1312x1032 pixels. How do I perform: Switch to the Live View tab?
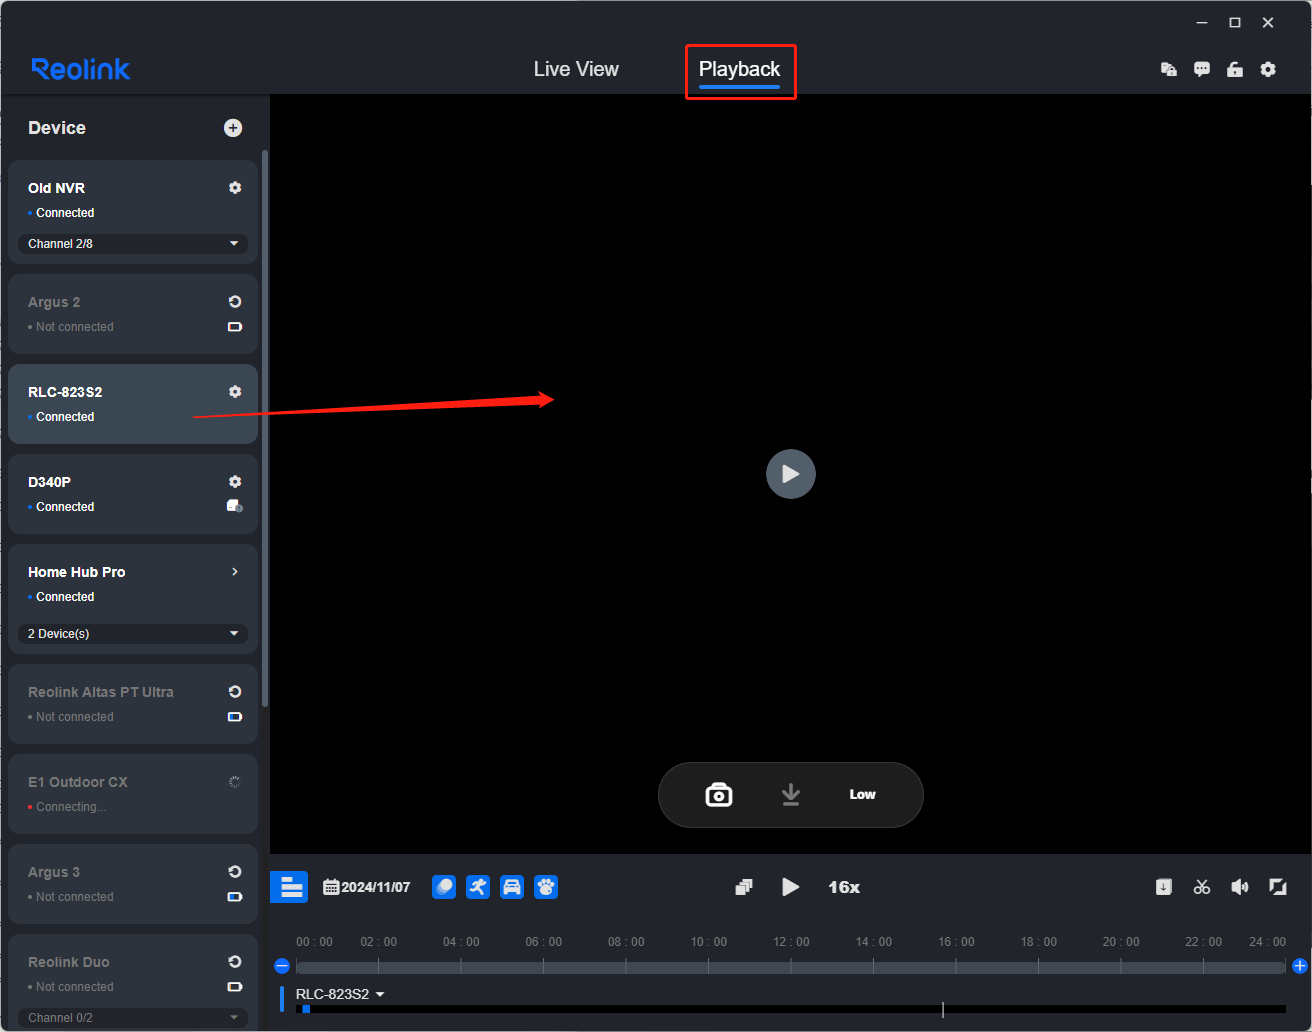pyautogui.click(x=576, y=69)
